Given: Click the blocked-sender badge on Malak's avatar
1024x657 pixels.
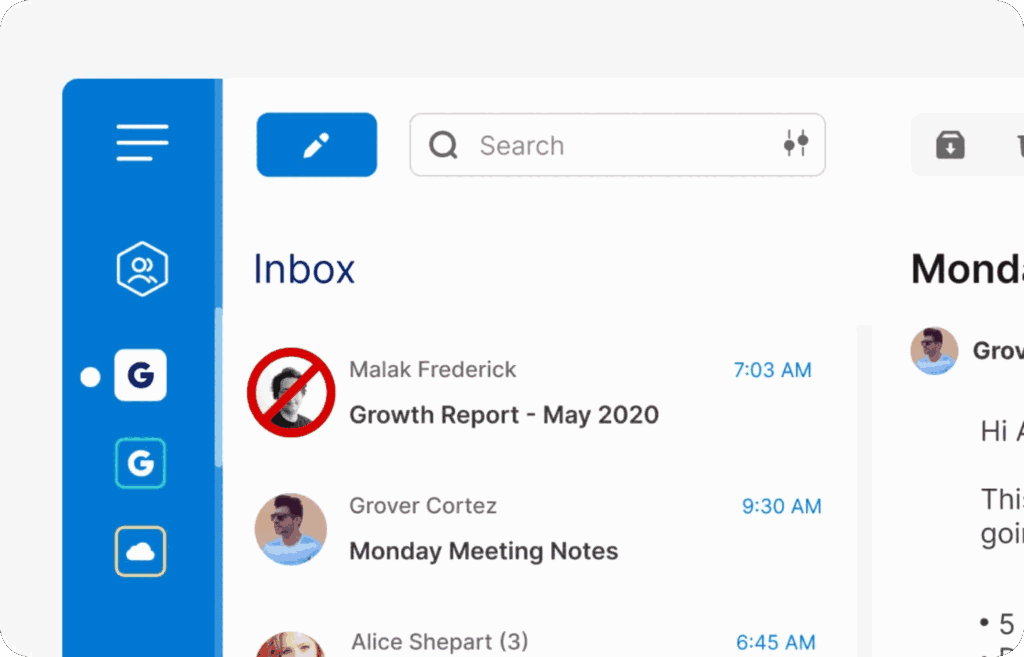Looking at the screenshot, I should coord(291,392).
